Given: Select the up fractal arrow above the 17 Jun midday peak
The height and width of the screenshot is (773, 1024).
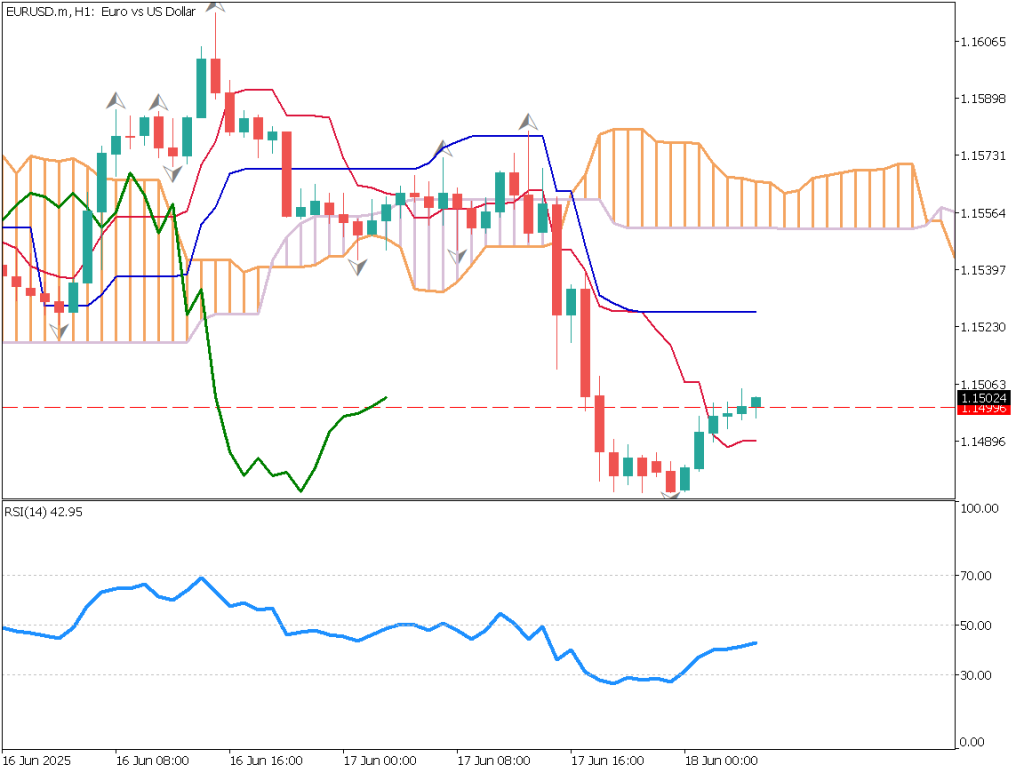Looking at the screenshot, I should click(x=528, y=122).
